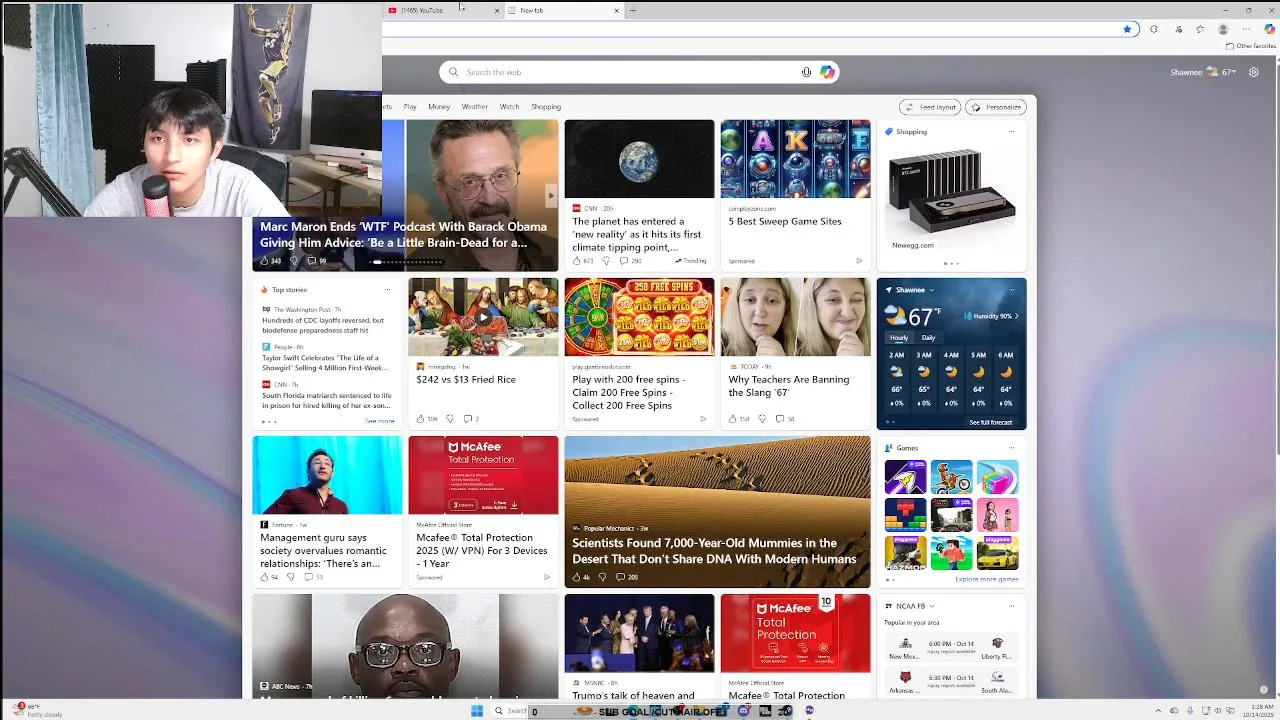The image size is (1280, 720).
Task: Open the Weather feed tab
Action: pos(475,107)
